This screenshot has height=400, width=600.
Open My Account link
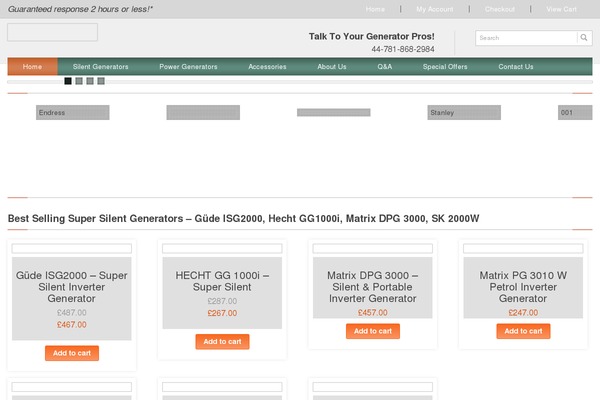click(435, 9)
